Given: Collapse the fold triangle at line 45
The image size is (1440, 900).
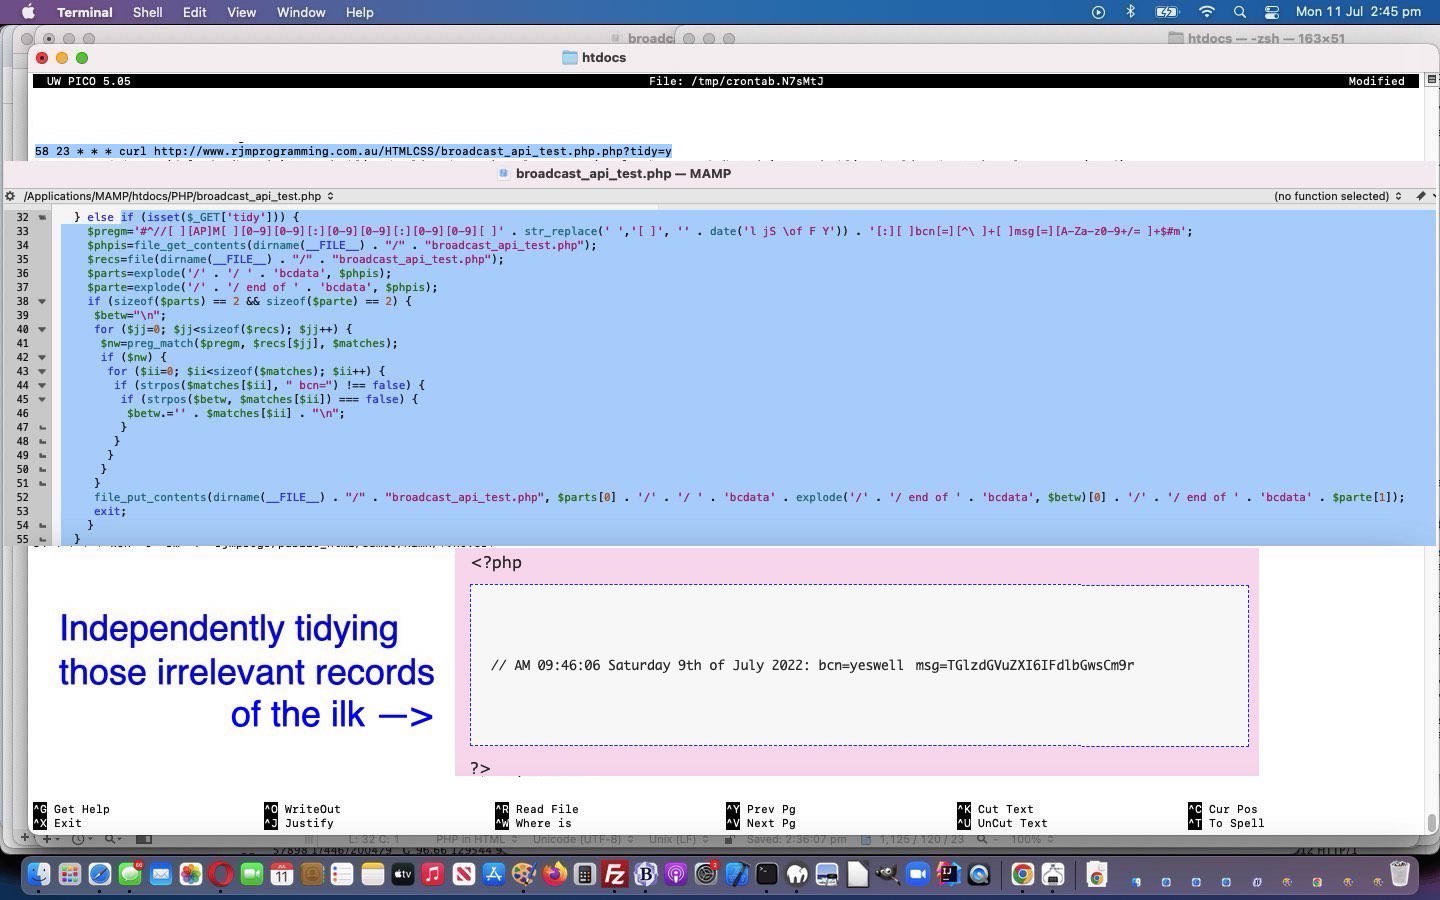Looking at the screenshot, I should point(42,399).
